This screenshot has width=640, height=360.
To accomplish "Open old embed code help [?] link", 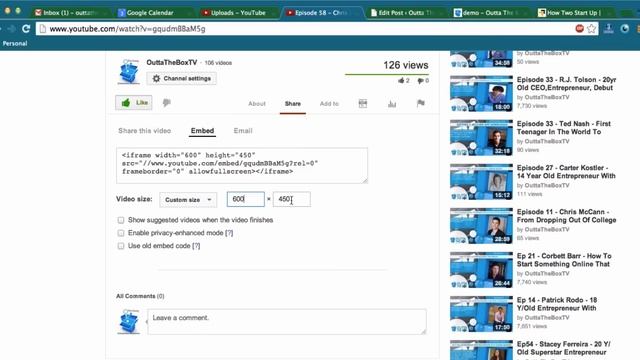I will [196, 246].
